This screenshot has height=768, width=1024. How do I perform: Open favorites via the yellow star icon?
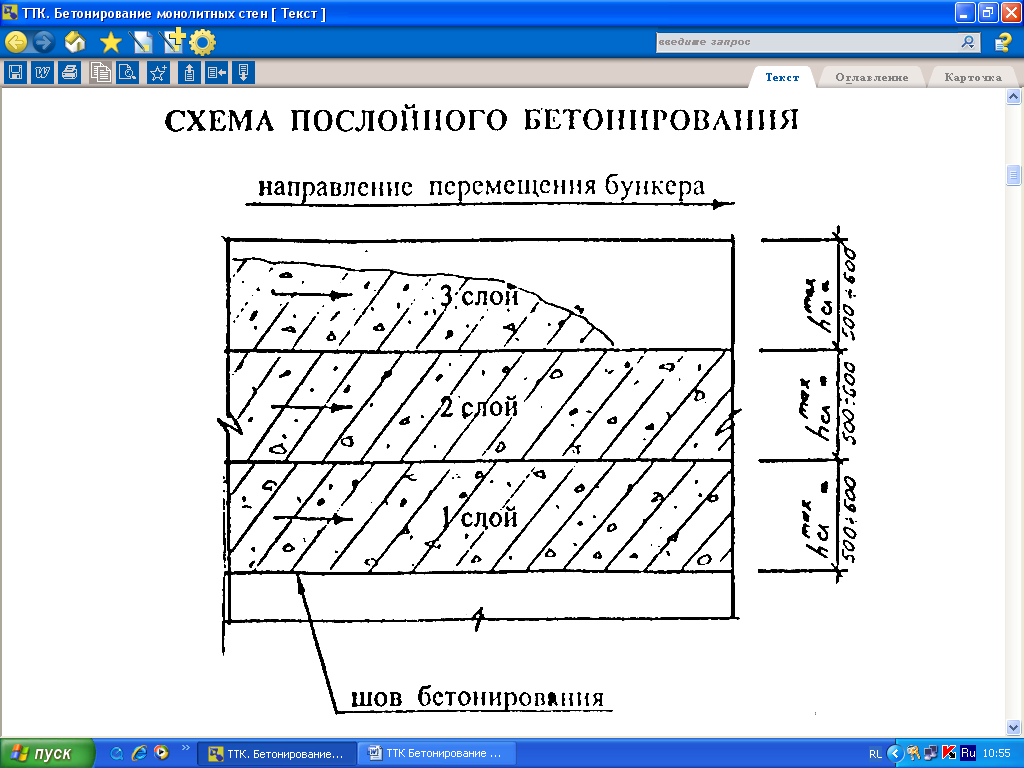[111, 43]
